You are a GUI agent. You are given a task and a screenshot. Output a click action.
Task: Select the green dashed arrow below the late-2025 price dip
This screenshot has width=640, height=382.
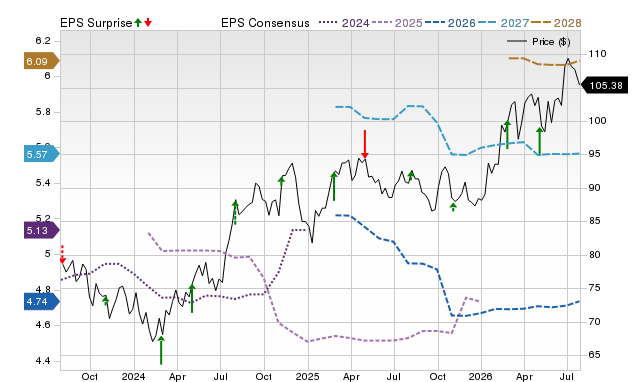[453, 207]
